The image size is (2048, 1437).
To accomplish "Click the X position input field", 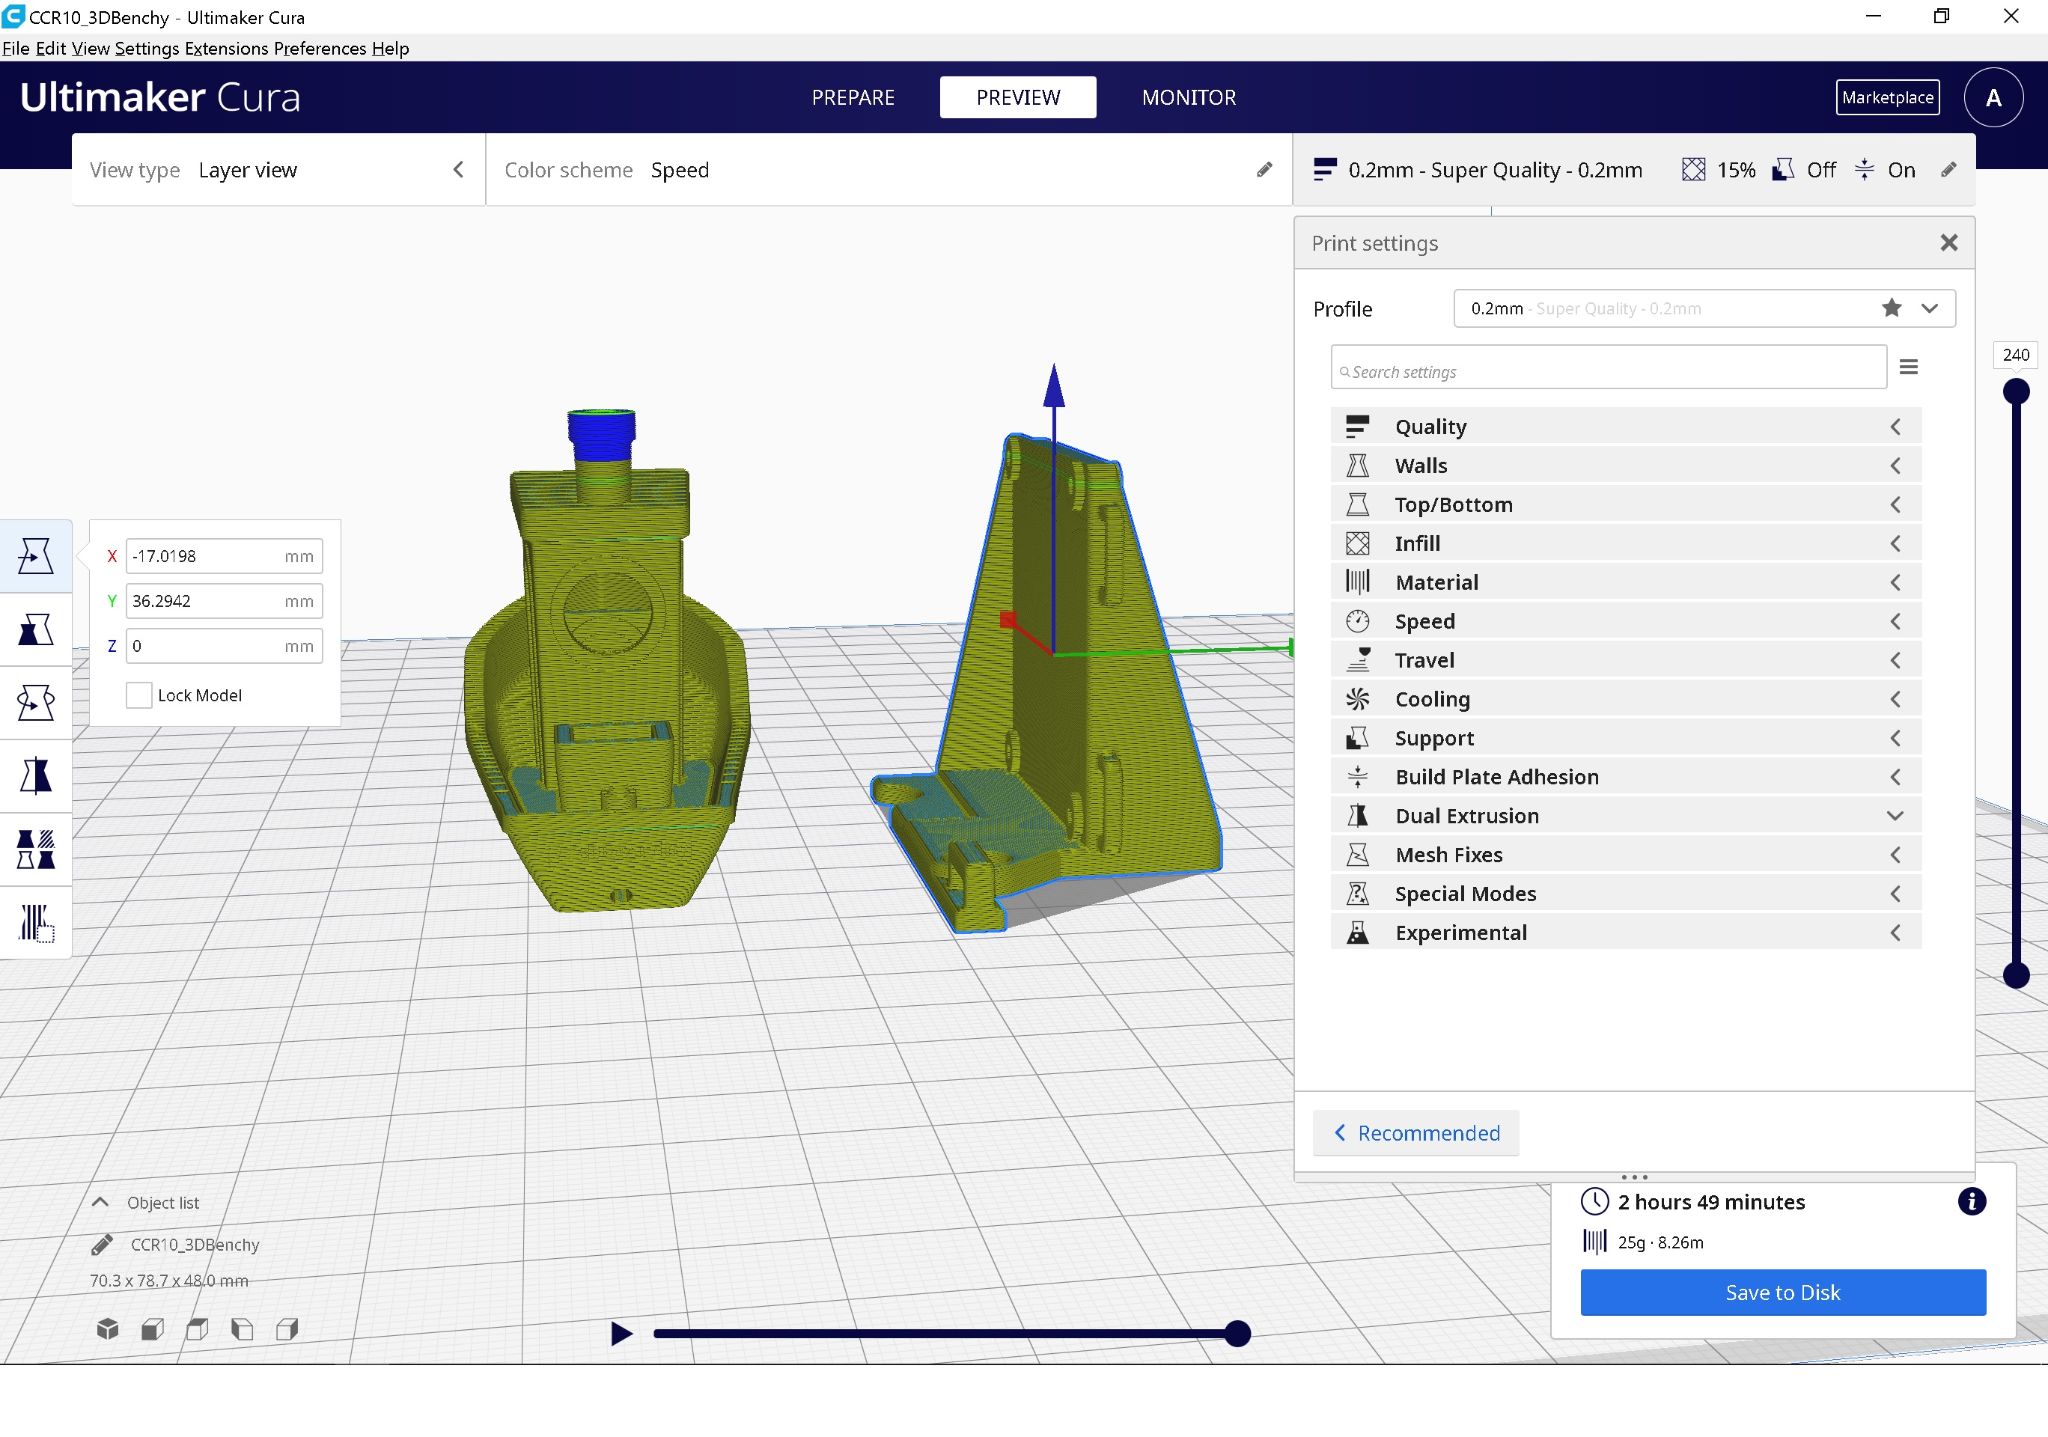I will click(x=224, y=556).
